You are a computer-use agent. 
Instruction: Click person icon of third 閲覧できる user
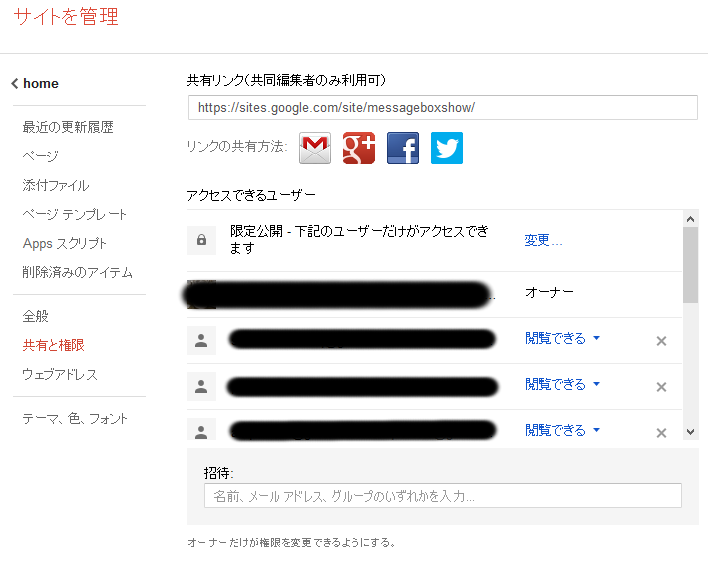(x=201, y=431)
